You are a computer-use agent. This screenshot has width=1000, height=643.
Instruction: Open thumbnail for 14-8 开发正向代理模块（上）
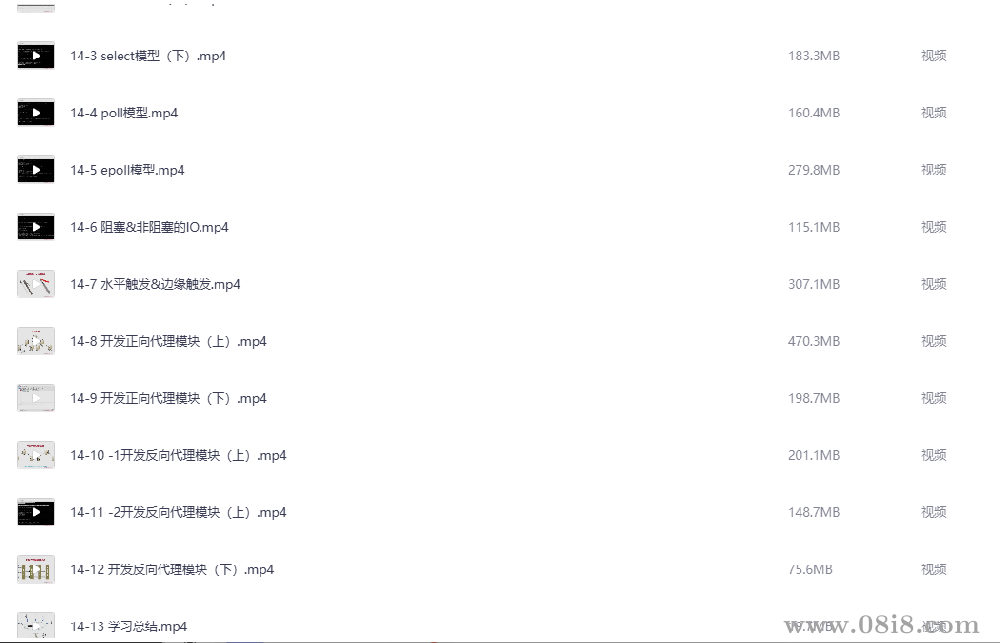coord(36,341)
